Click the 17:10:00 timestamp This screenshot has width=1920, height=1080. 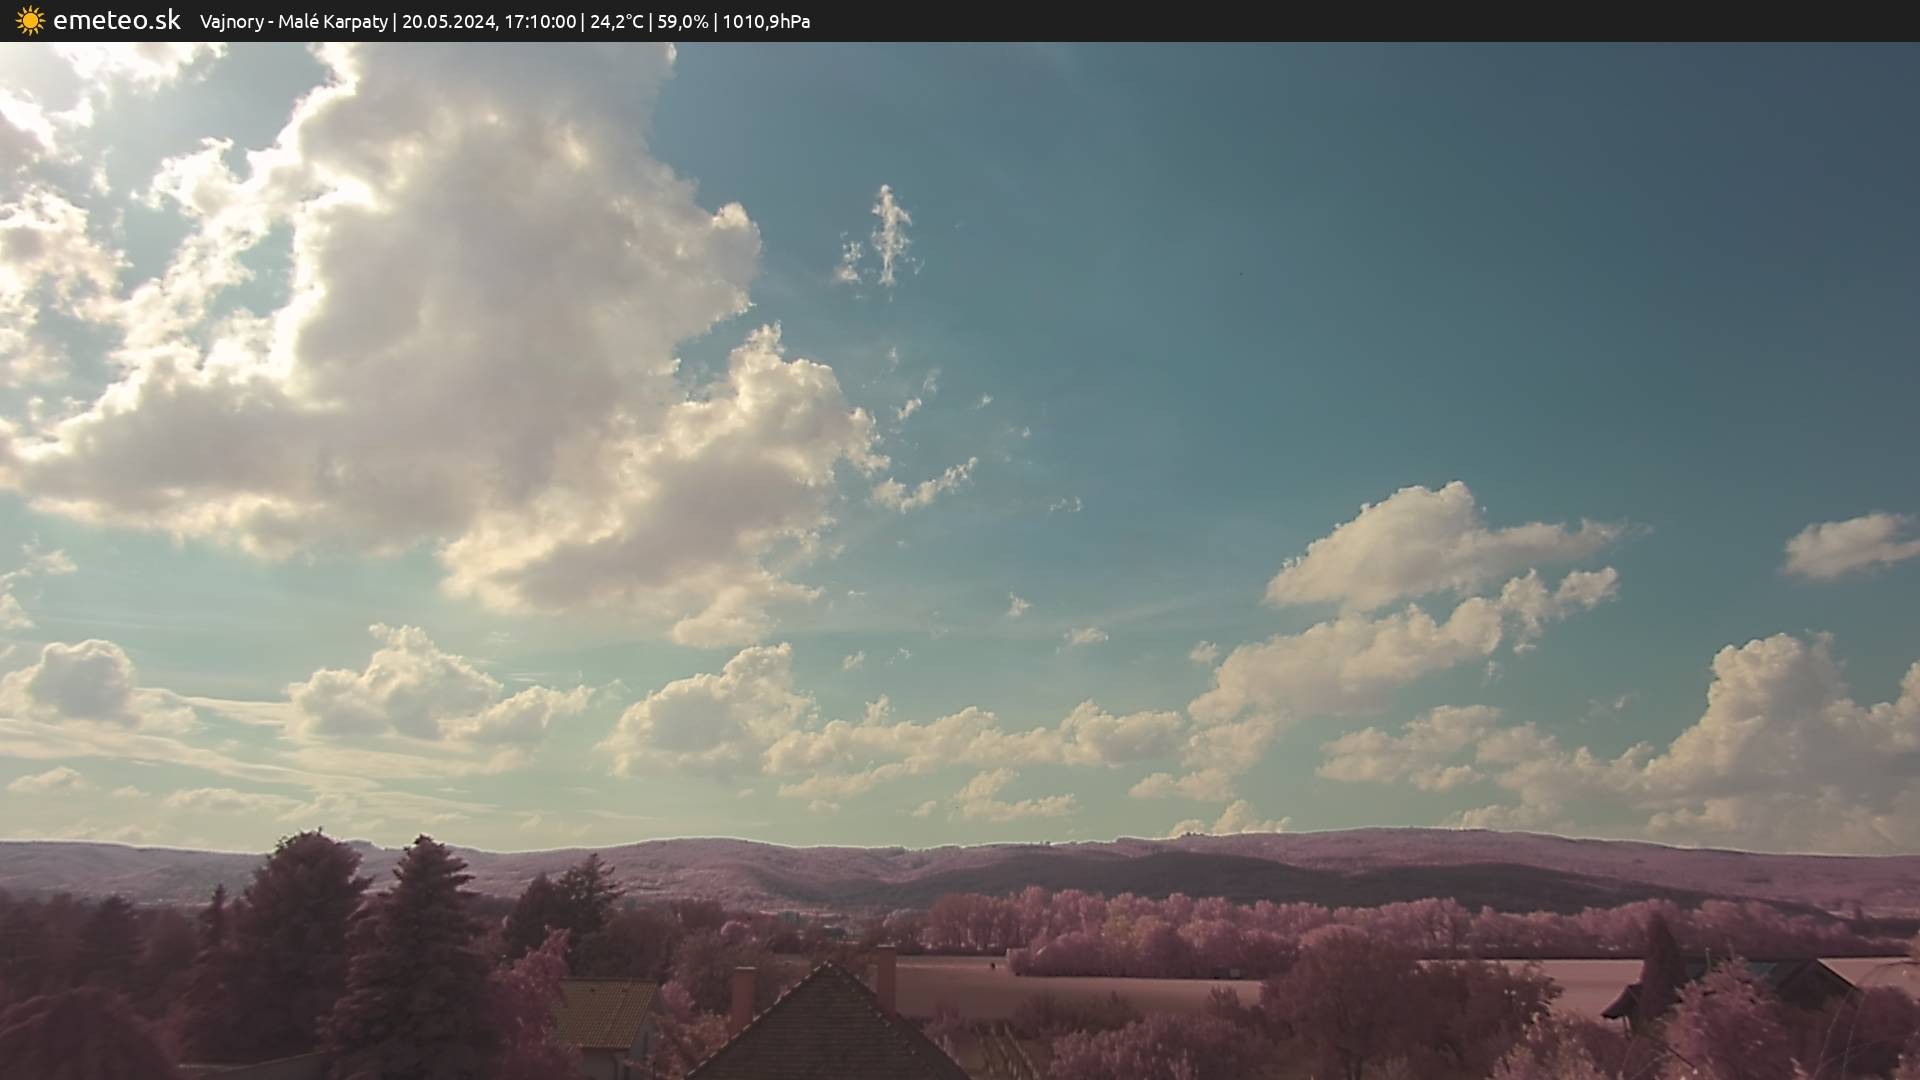[540, 22]
